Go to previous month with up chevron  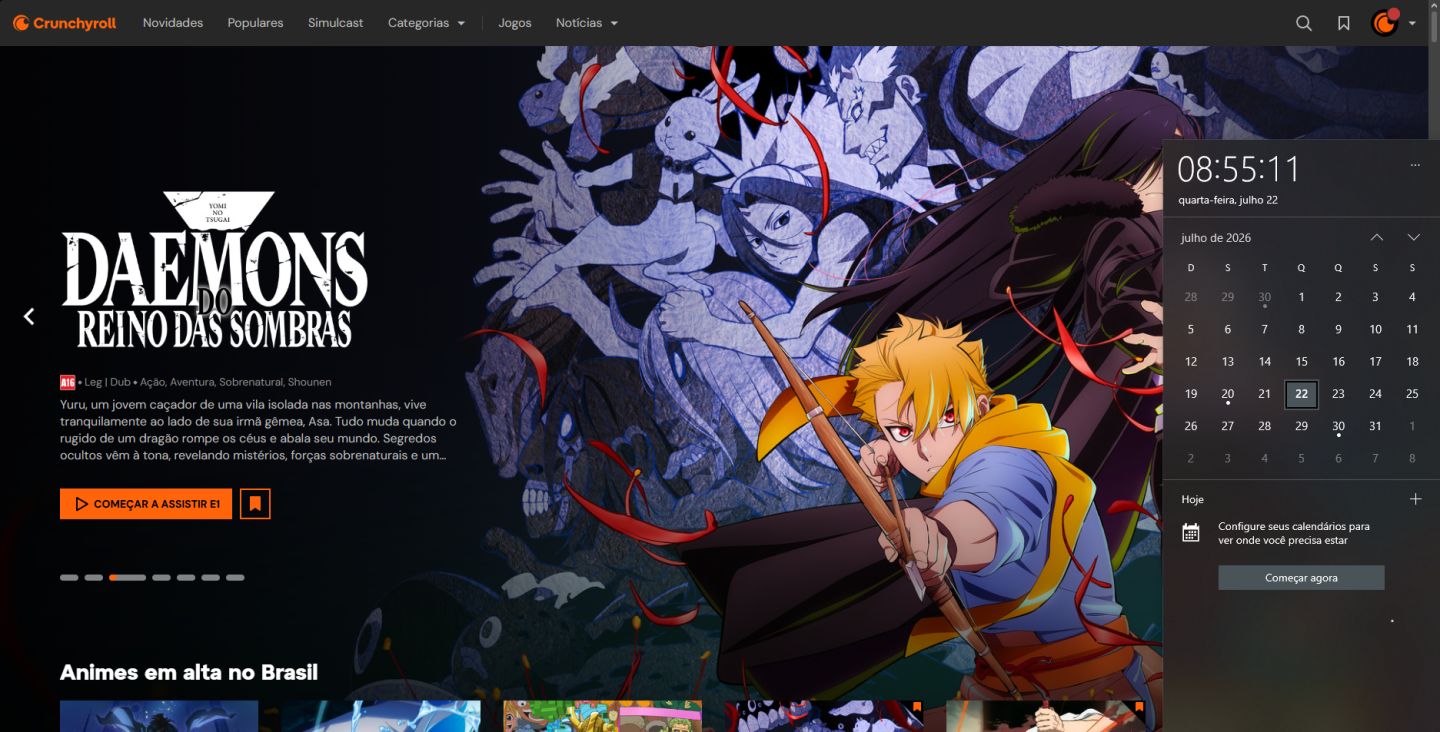pyautogui.click(x=1377, y=237)
